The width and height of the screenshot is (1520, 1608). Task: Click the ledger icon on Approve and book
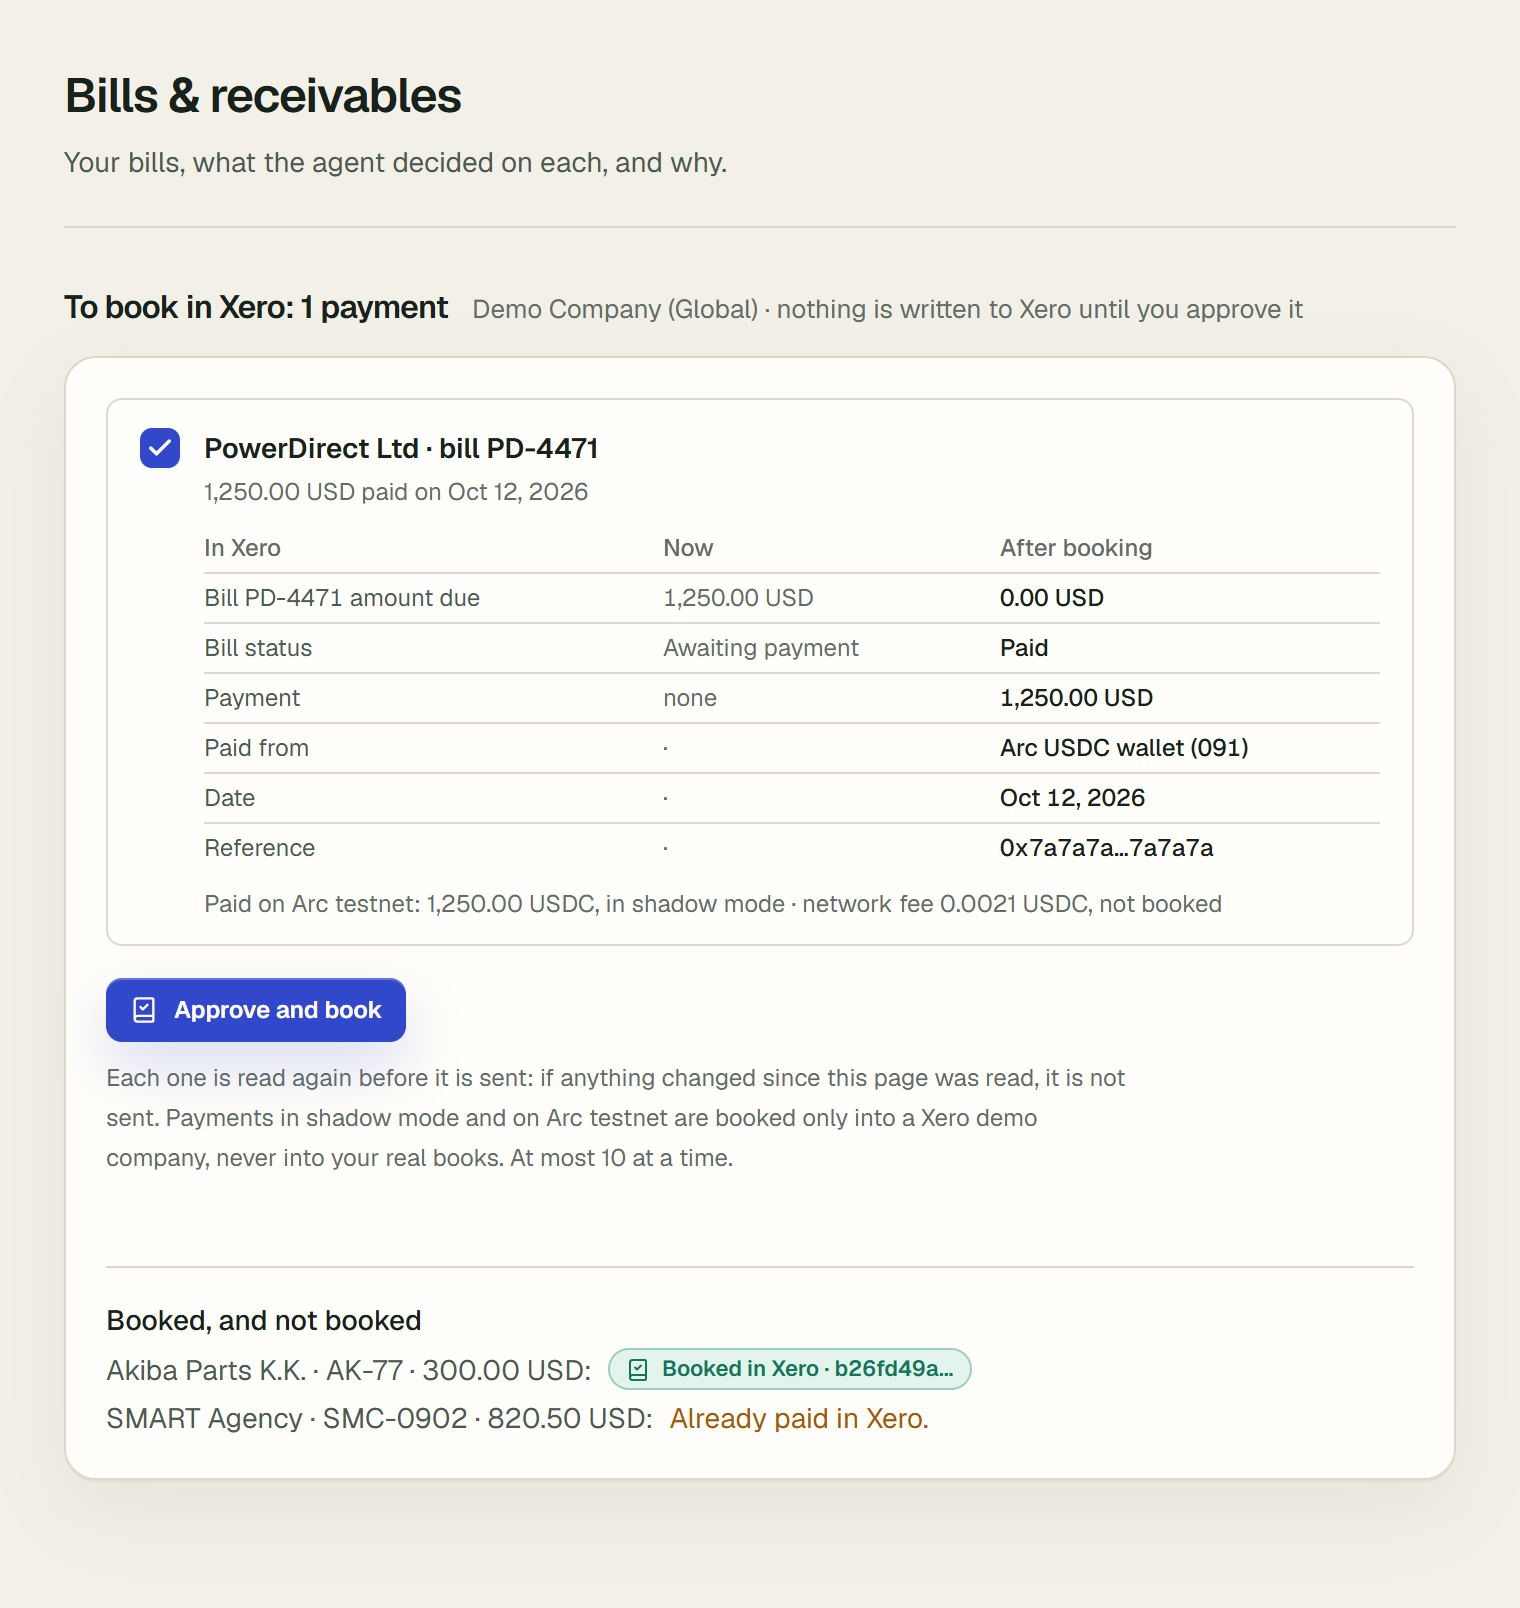144,1010
